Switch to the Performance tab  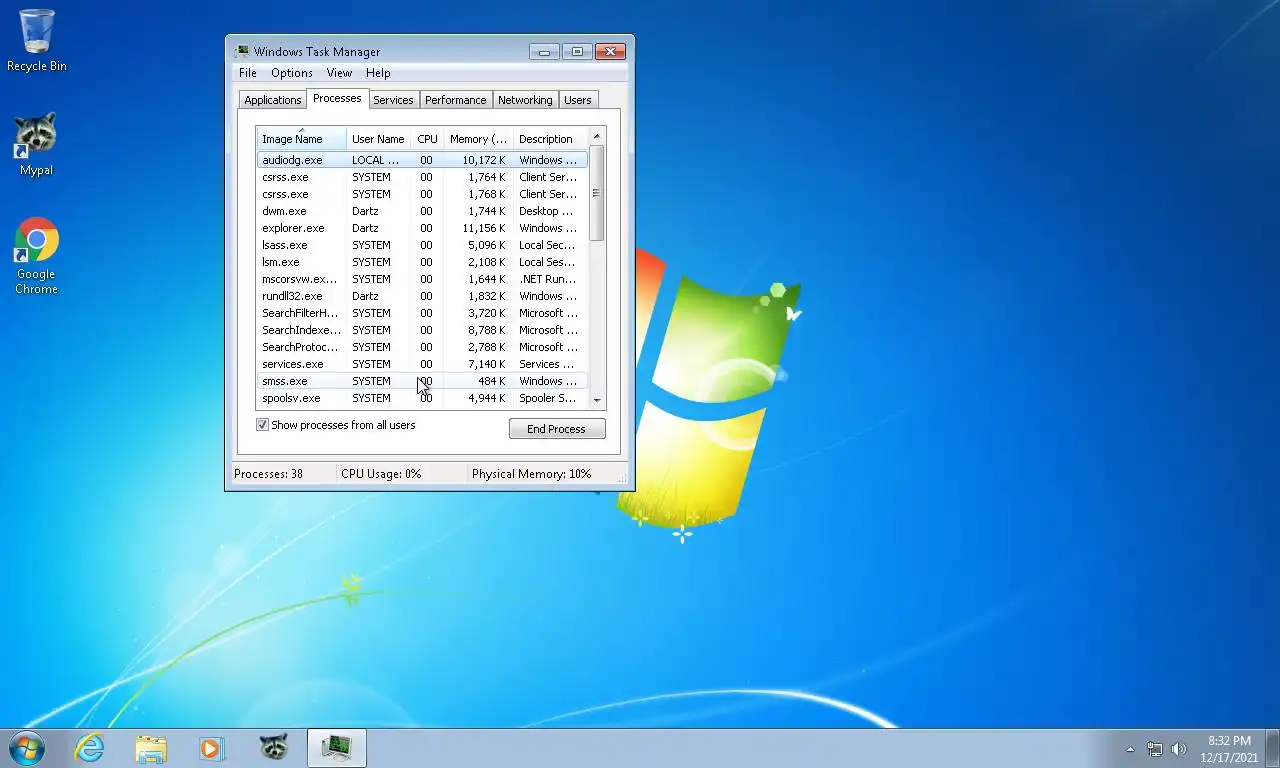point(455,100)
